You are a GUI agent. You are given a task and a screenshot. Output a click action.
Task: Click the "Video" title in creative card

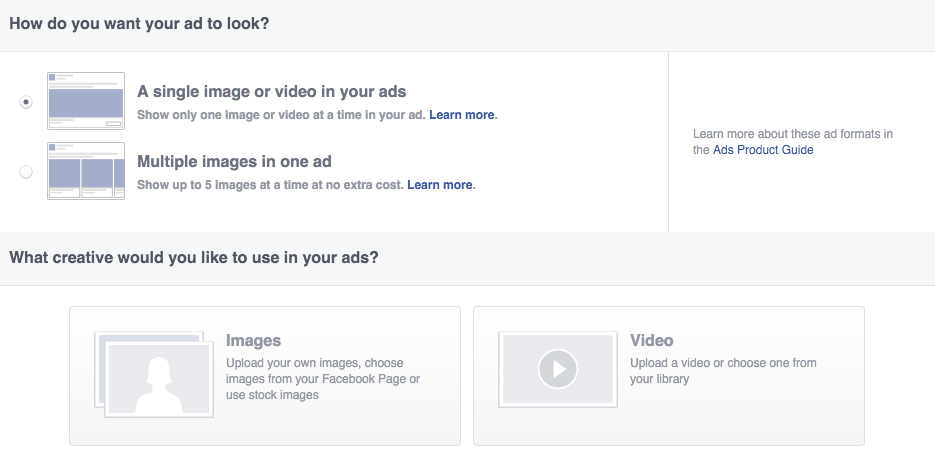pyautogui.click(x=651, y=341)
